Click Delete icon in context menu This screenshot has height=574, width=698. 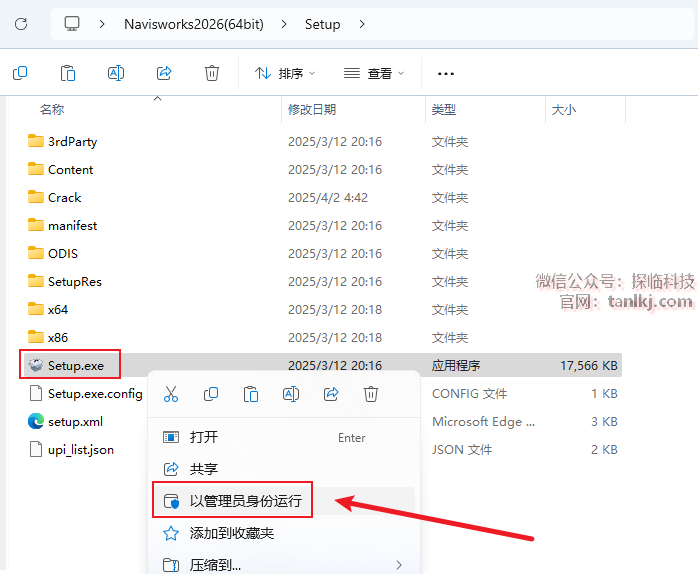pyautogui.click(x=371, y=394)
